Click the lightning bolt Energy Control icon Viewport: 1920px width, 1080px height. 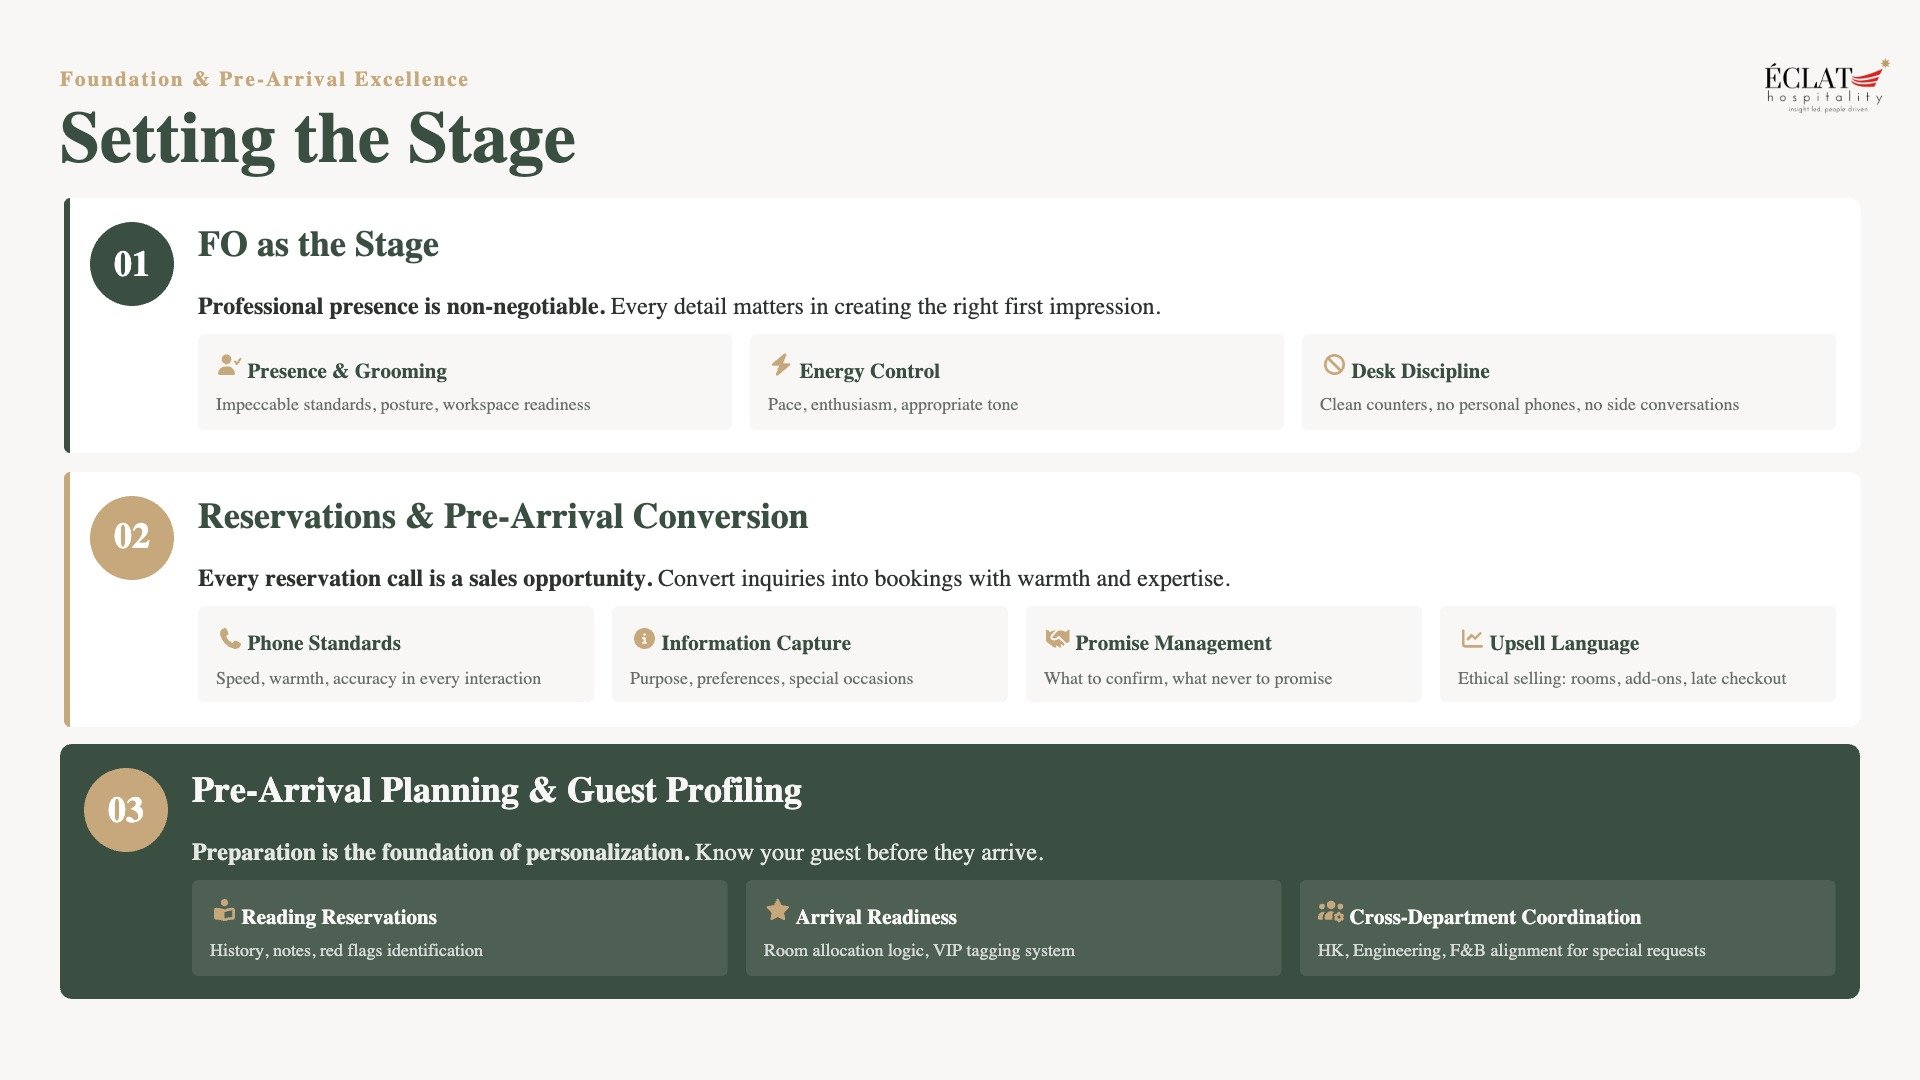click(x=781, y=365)
